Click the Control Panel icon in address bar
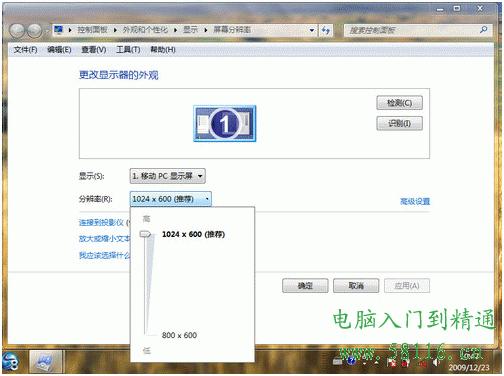The image size is (504, 376). pos(59,30)
